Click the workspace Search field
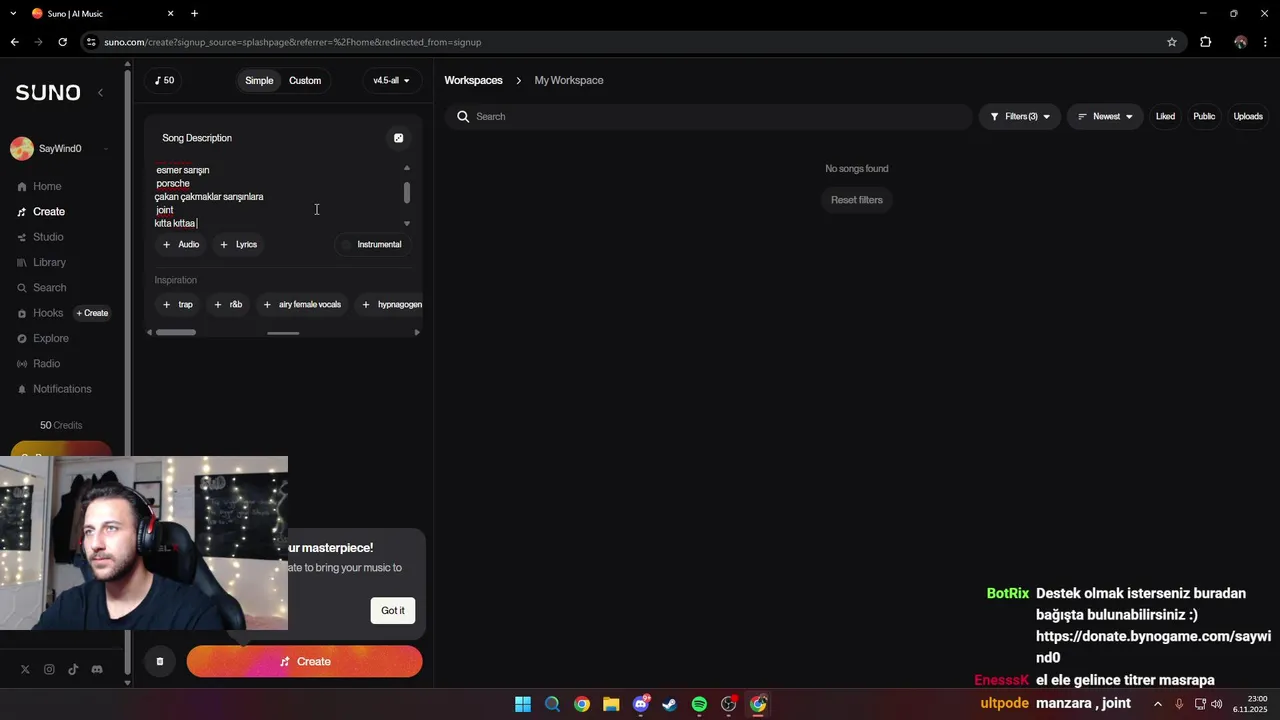The image size is (1280, 720). click(x=709, y=117)
